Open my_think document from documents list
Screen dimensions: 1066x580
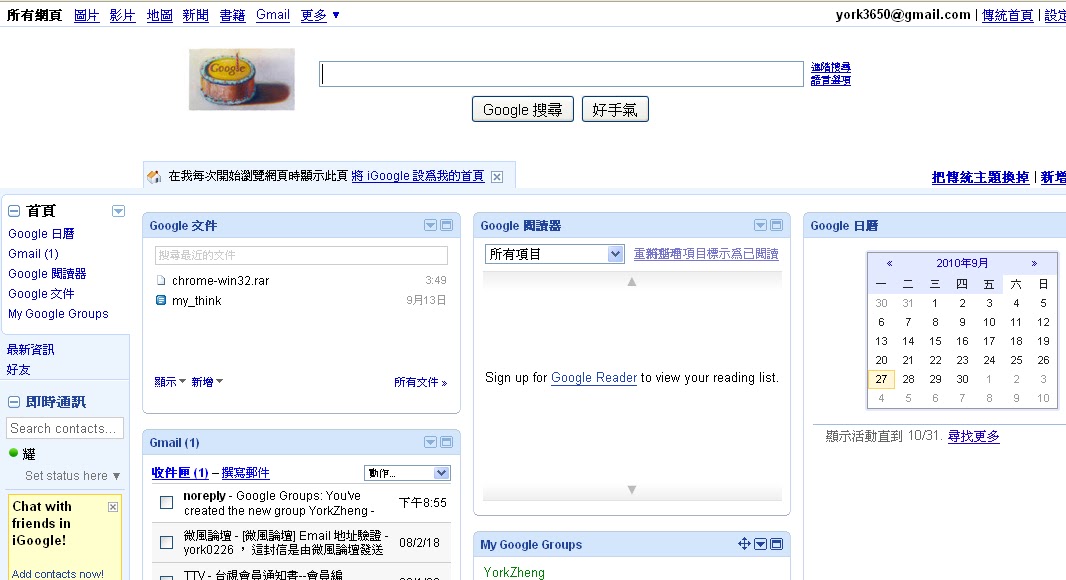pos(196,301)
